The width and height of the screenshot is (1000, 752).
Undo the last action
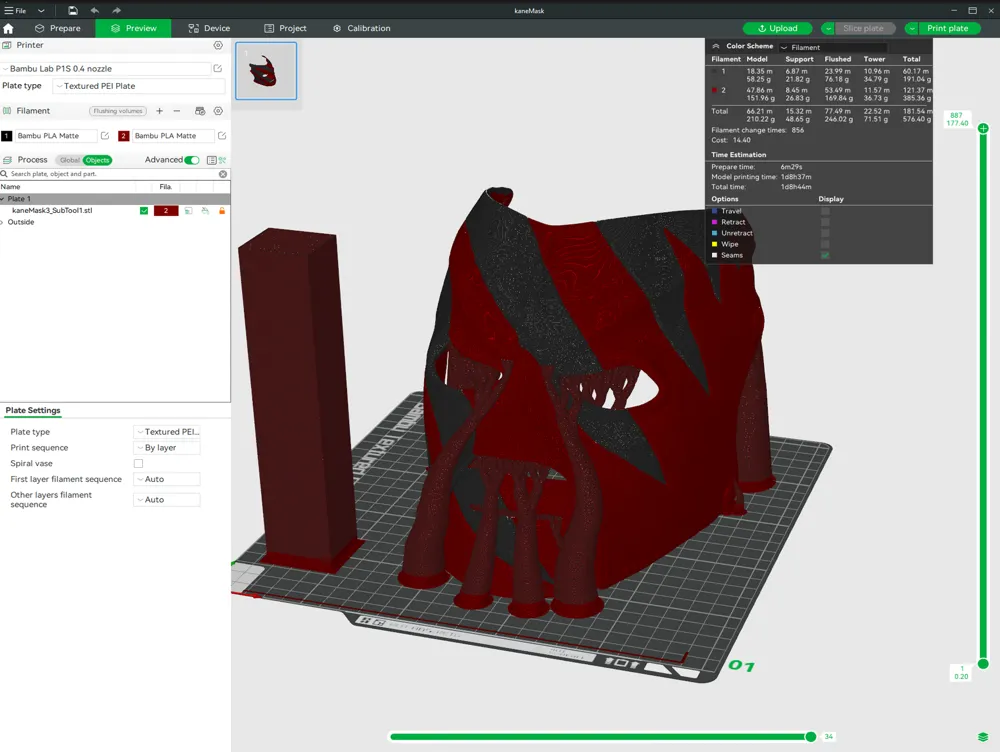pos(94,10)
